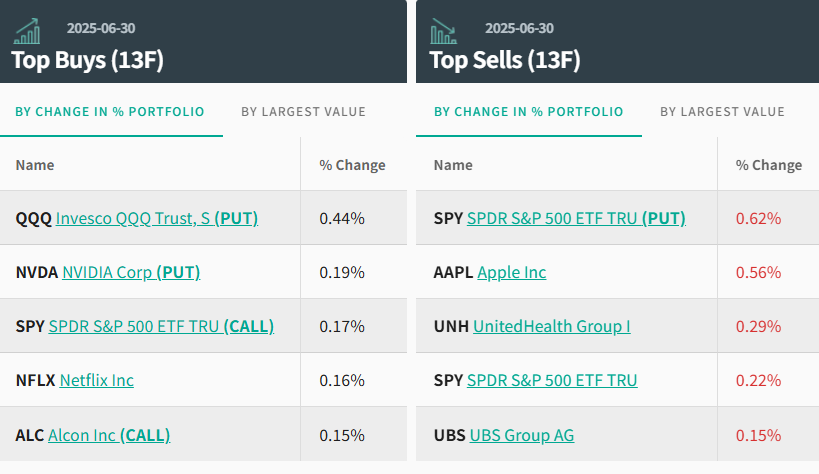Click SPDR S&P 500 ETF PUT in Top Sells

click(577, 218)
